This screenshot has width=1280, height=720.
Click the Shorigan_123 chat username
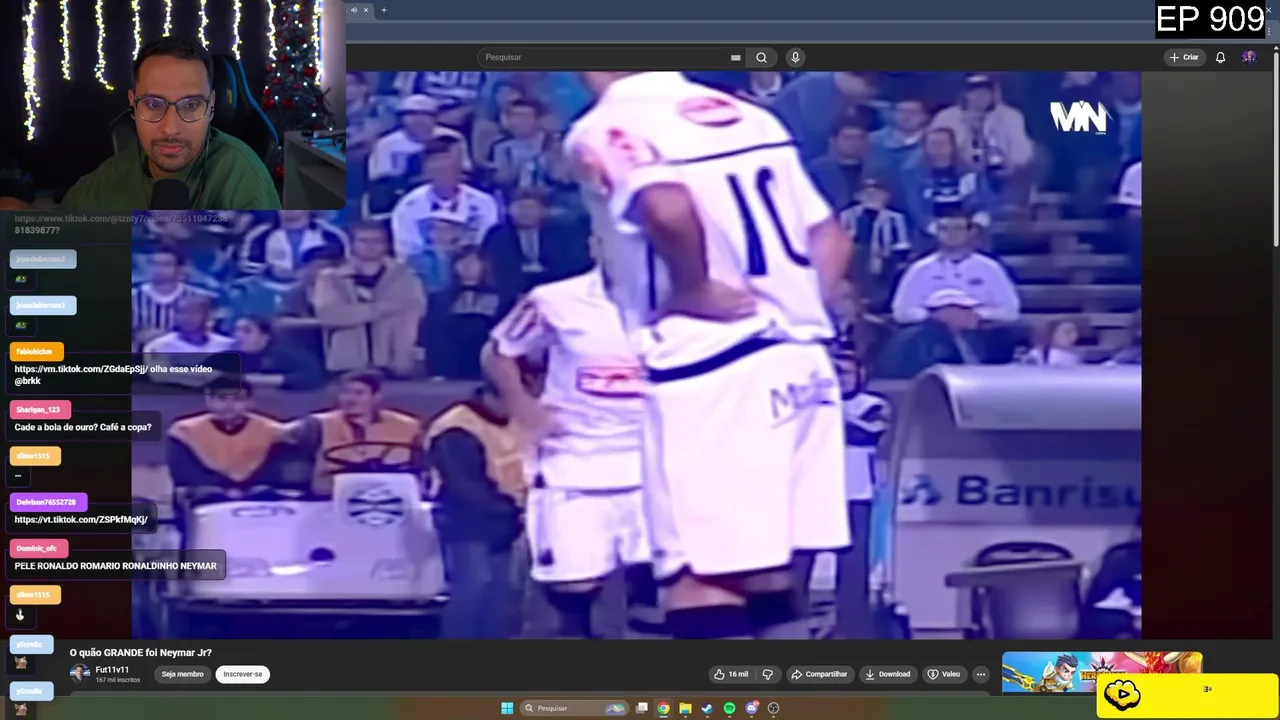tap(38, 410)
